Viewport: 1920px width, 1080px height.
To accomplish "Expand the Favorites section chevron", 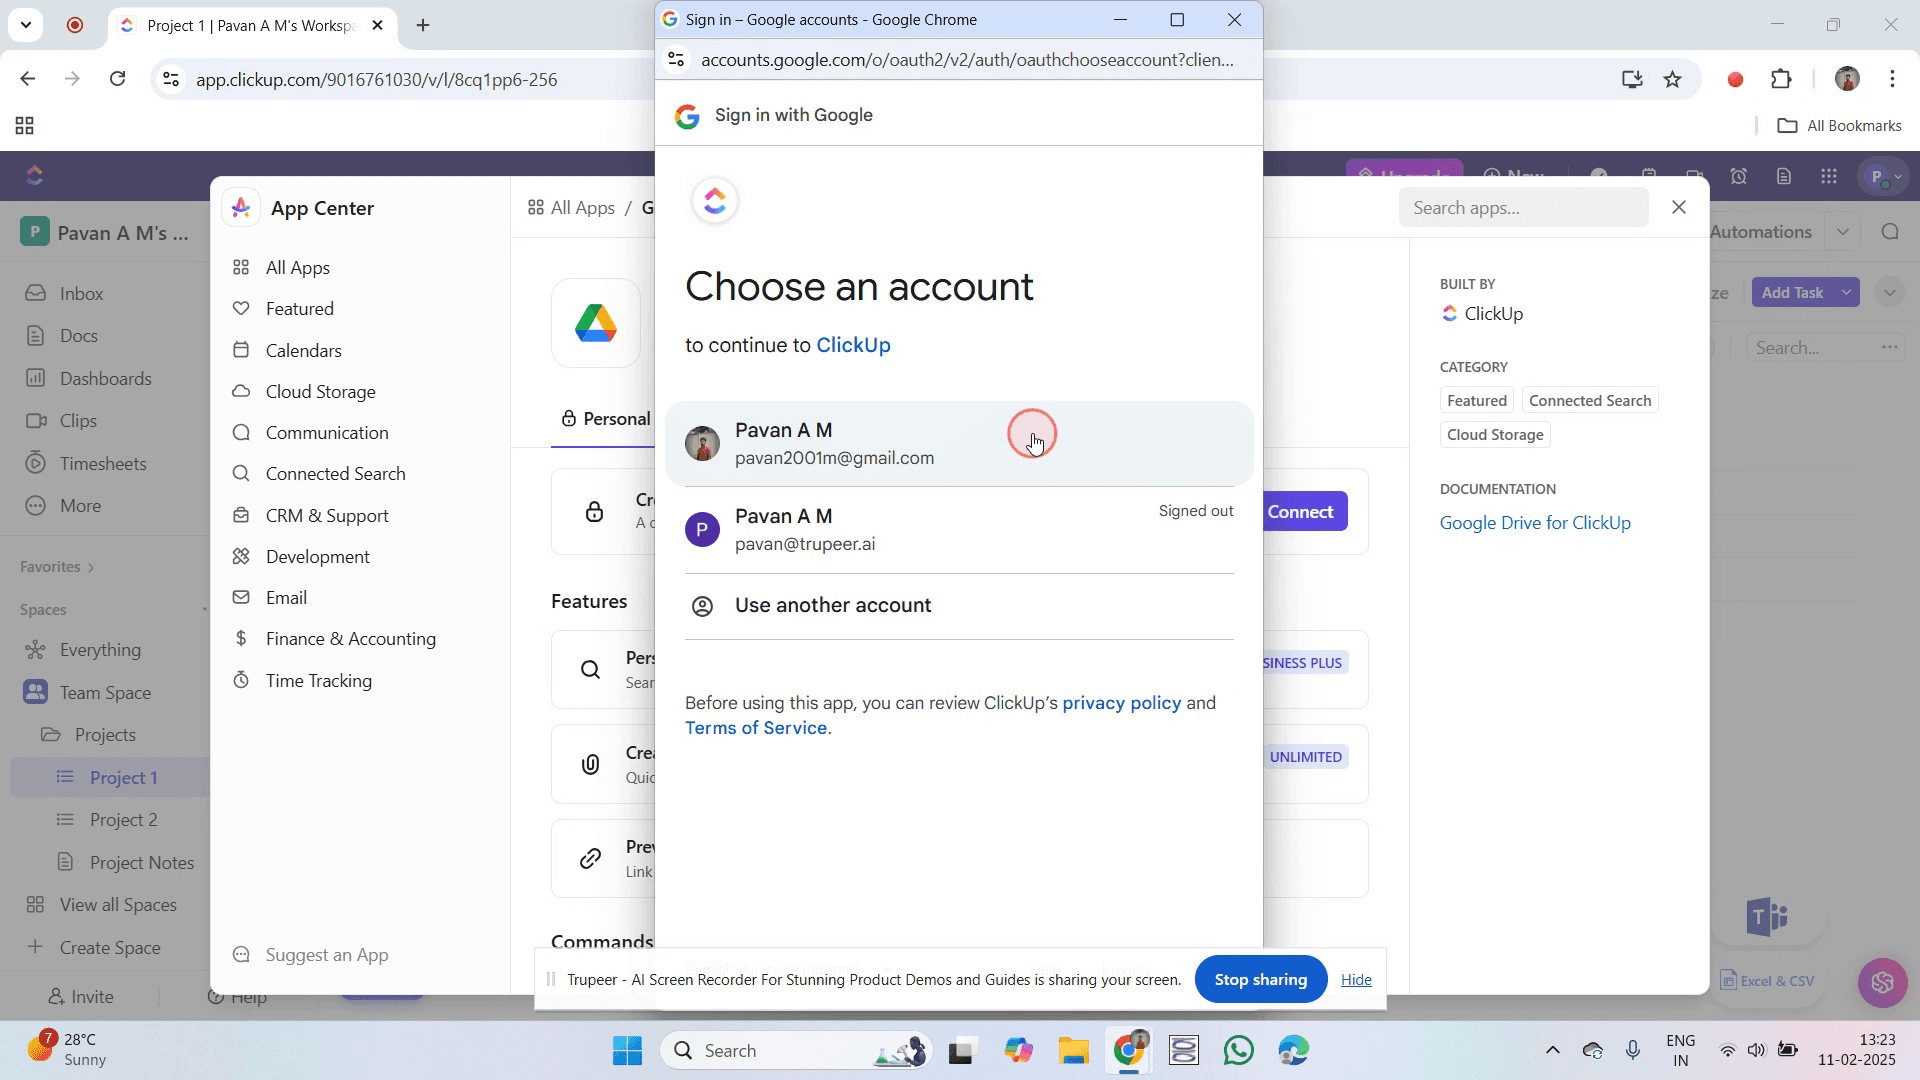I will coord(91,568).
